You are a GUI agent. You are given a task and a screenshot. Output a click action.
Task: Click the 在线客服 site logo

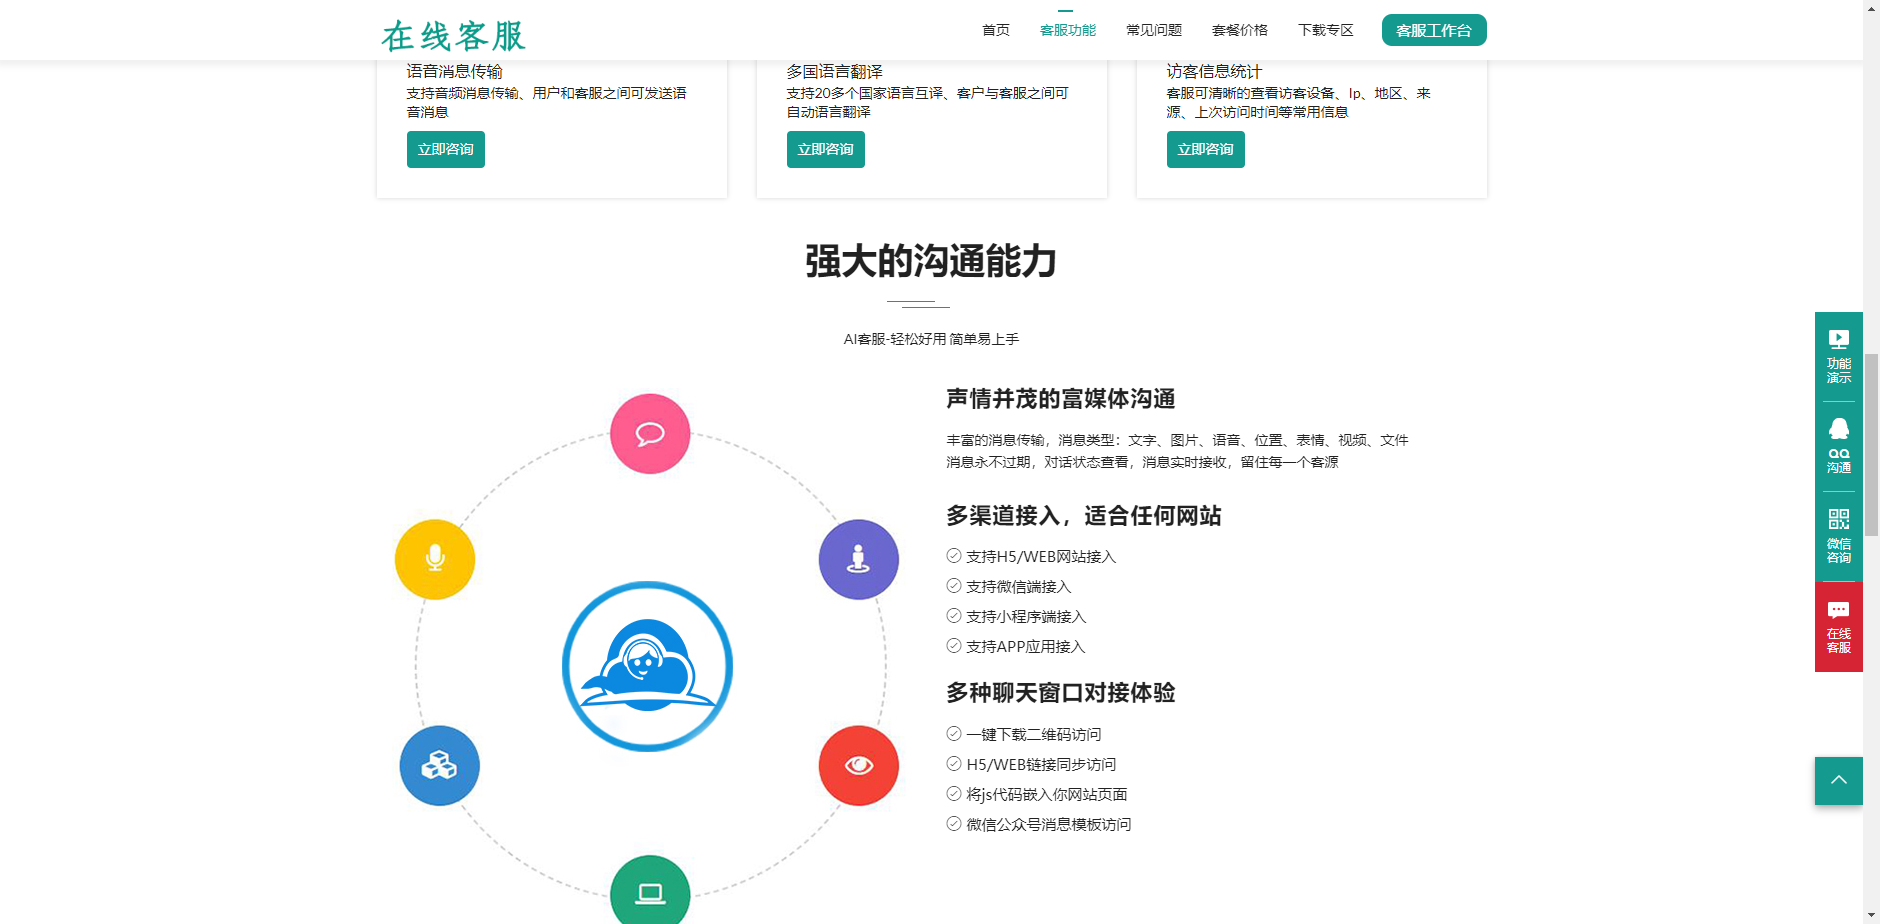[453, 35]
